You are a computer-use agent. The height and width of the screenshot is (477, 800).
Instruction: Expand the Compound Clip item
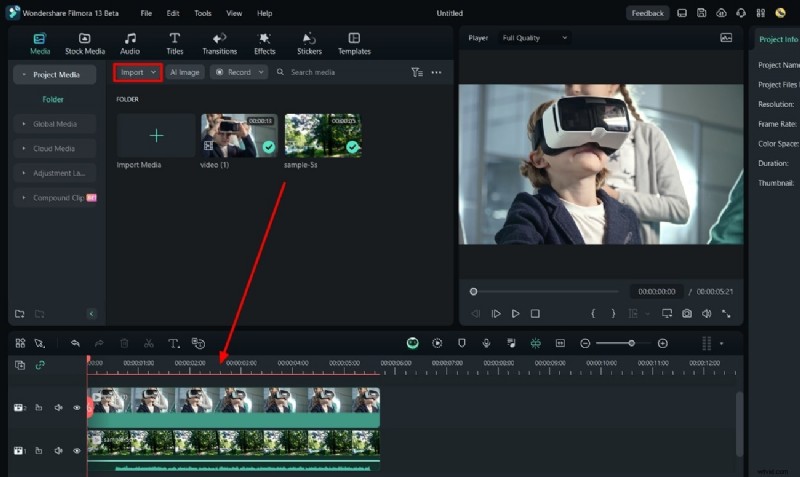click(x=55, y=197)
